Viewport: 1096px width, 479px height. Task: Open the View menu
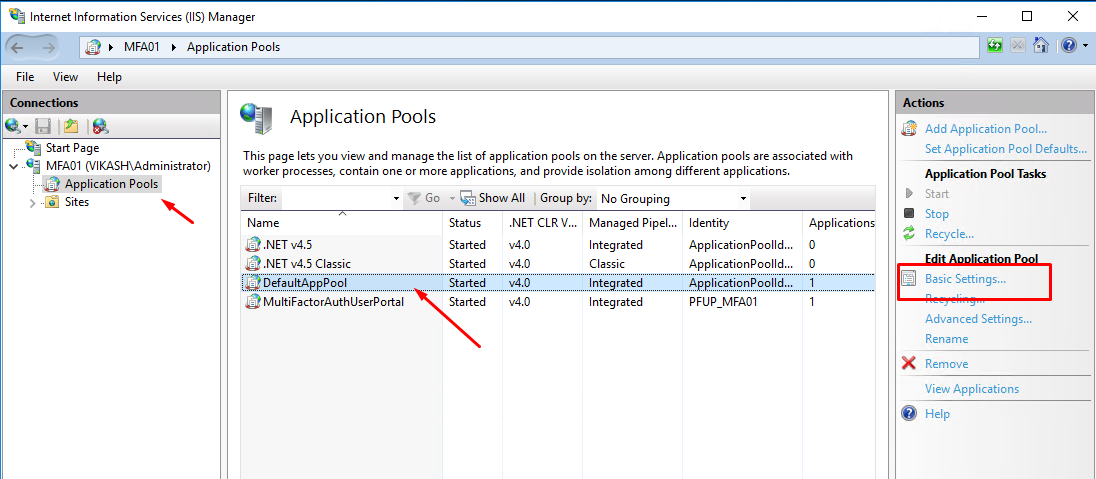click(x=66, y=77)
